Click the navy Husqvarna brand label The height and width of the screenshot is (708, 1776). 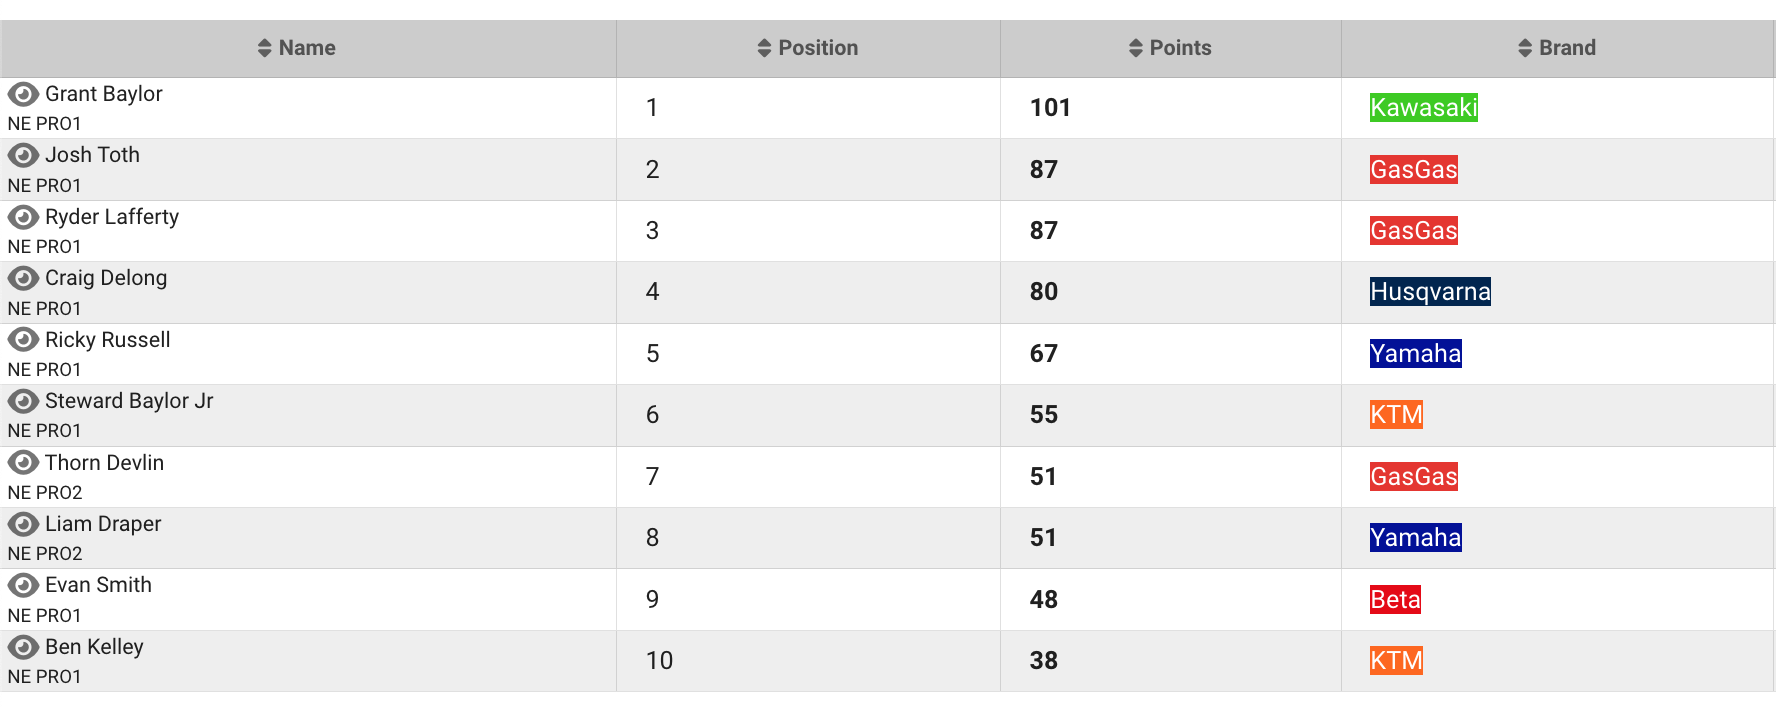tap(1430, 292)
